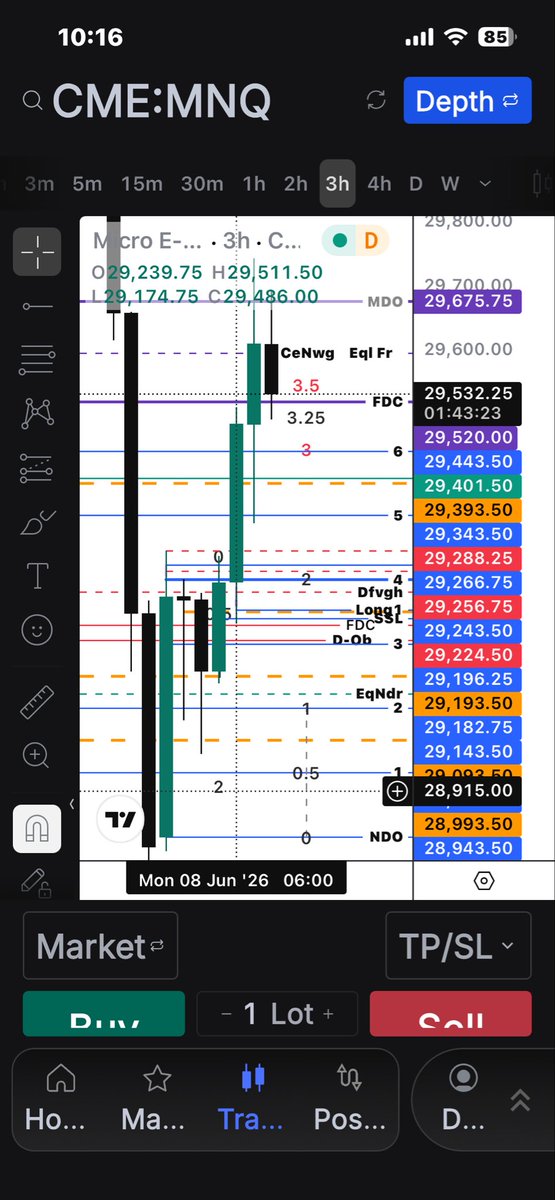The height and width of the screenshot is (1200, 555).
Task: Select the W weekly timeframe
Action: tap(450, 183)
